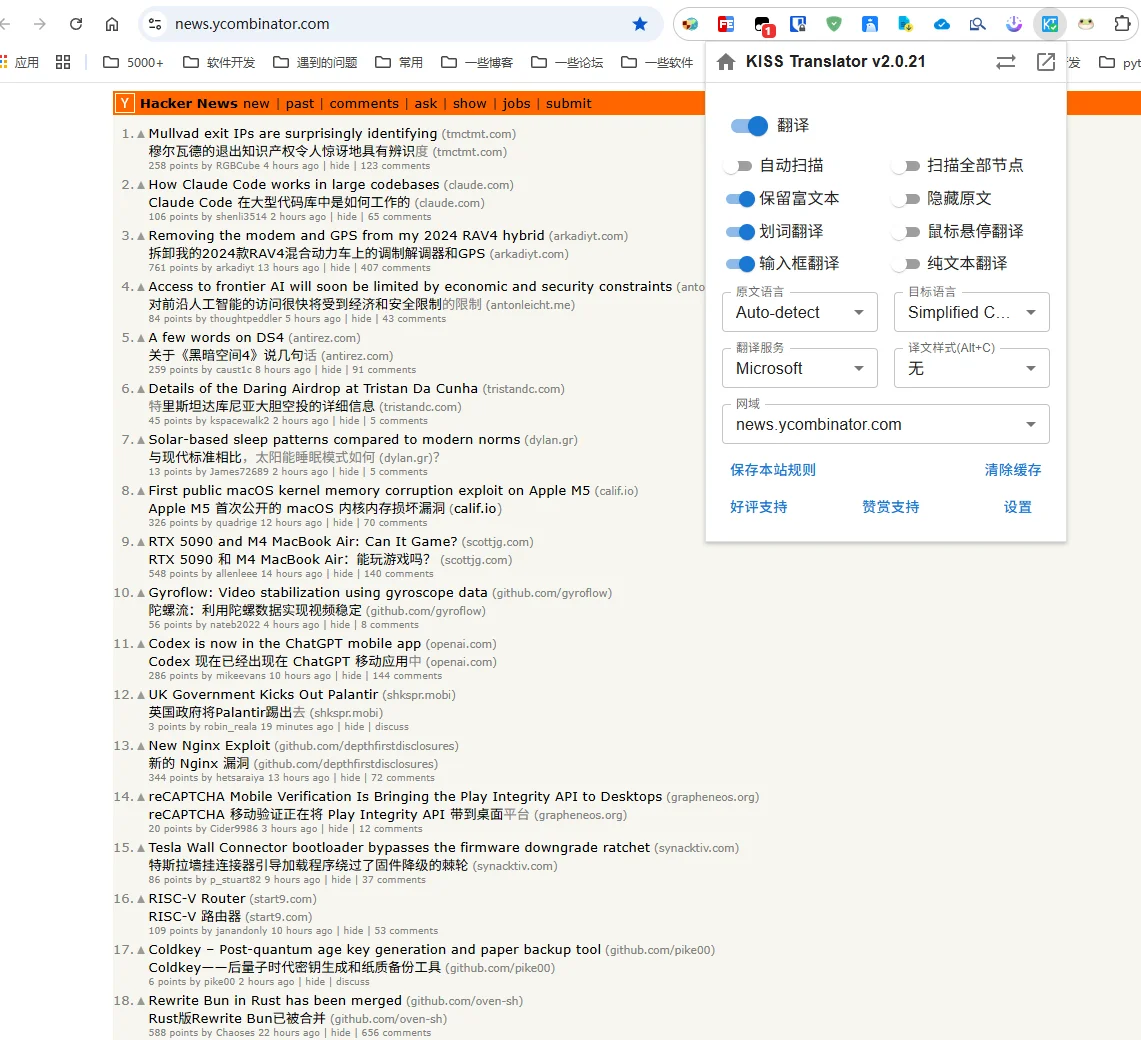Go to the Hacker News past page
Viewport: 1141px width, 1040px height.
(x=300, y=103)
